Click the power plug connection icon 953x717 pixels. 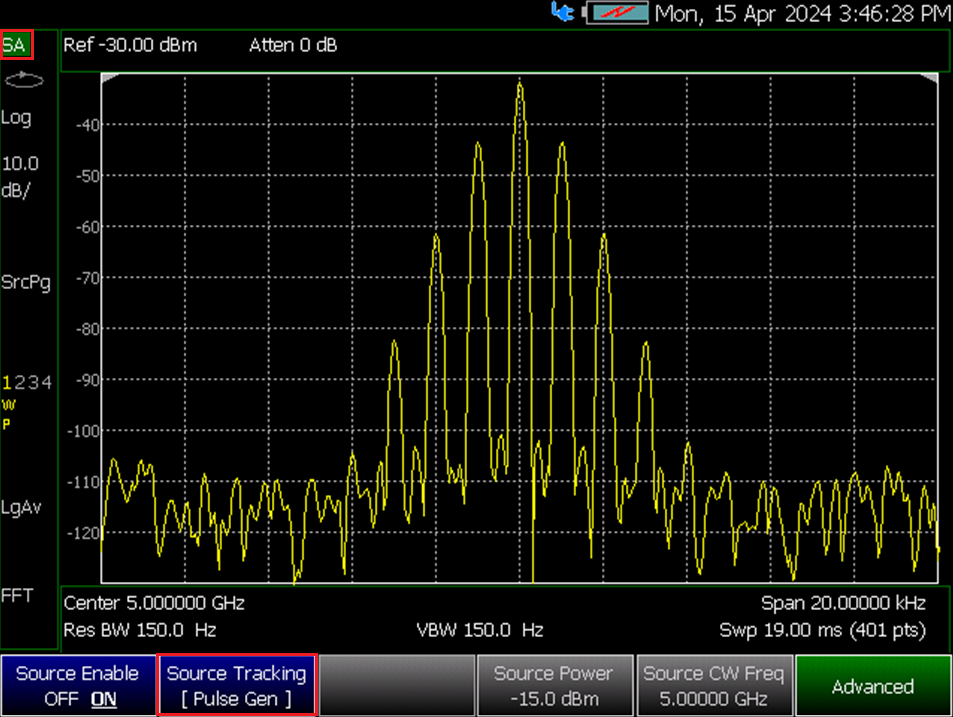562,12
